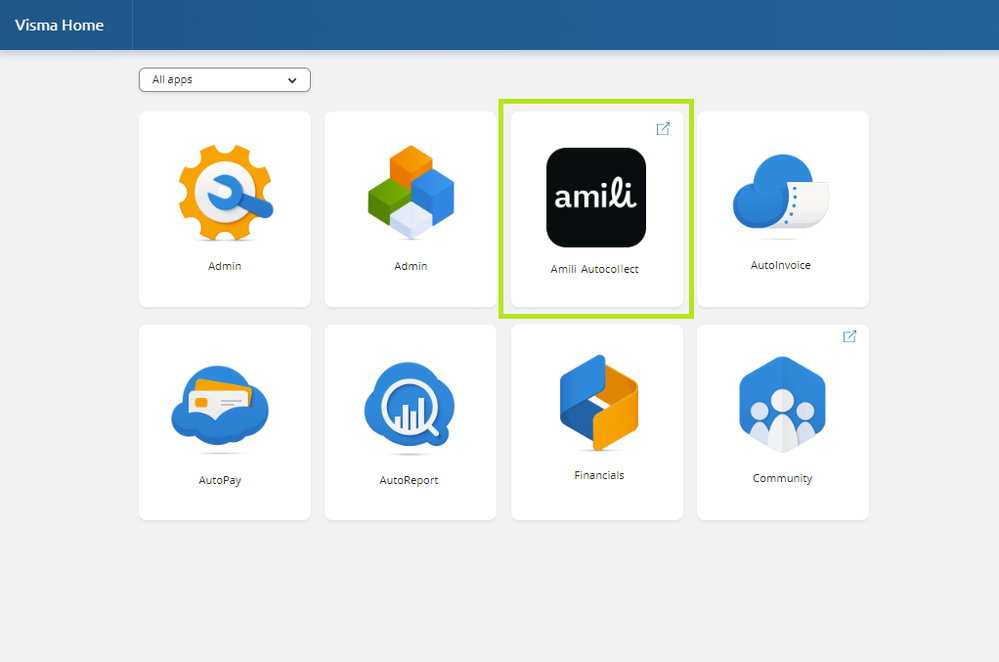
Task: Click external link icon on Community tile
Action: (849, 336)
